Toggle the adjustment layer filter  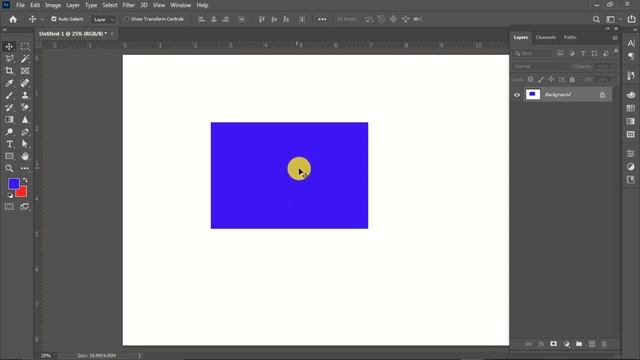point(571,53)
